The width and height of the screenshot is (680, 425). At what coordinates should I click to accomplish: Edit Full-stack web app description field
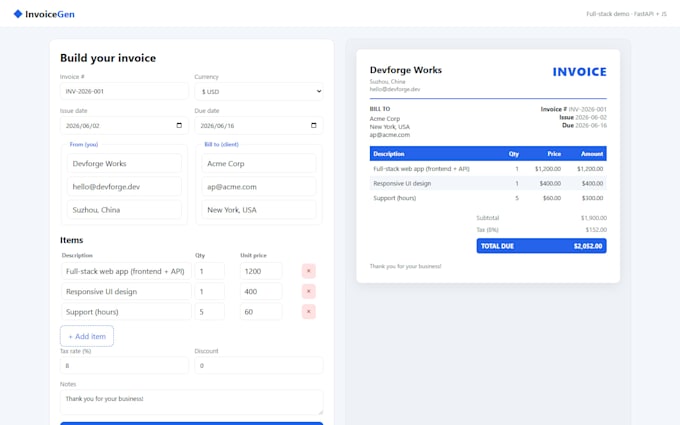point(126,271)
